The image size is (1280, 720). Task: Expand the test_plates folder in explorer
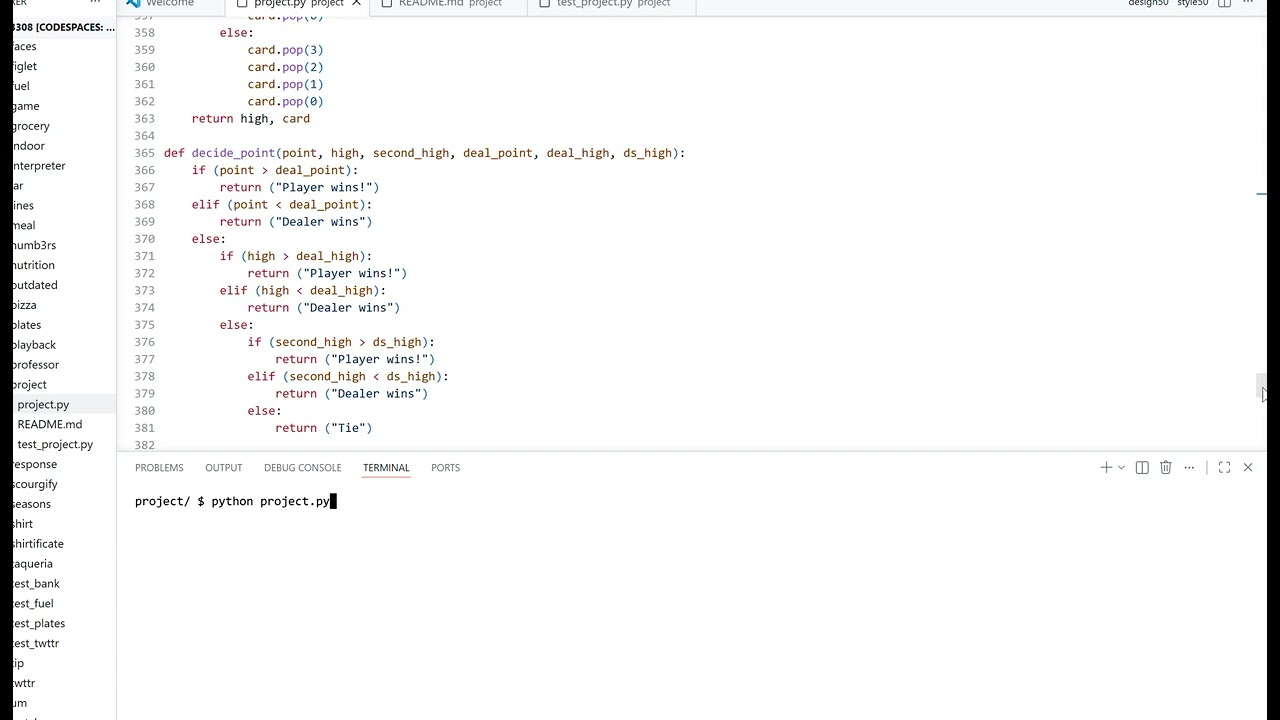point(39,624)
